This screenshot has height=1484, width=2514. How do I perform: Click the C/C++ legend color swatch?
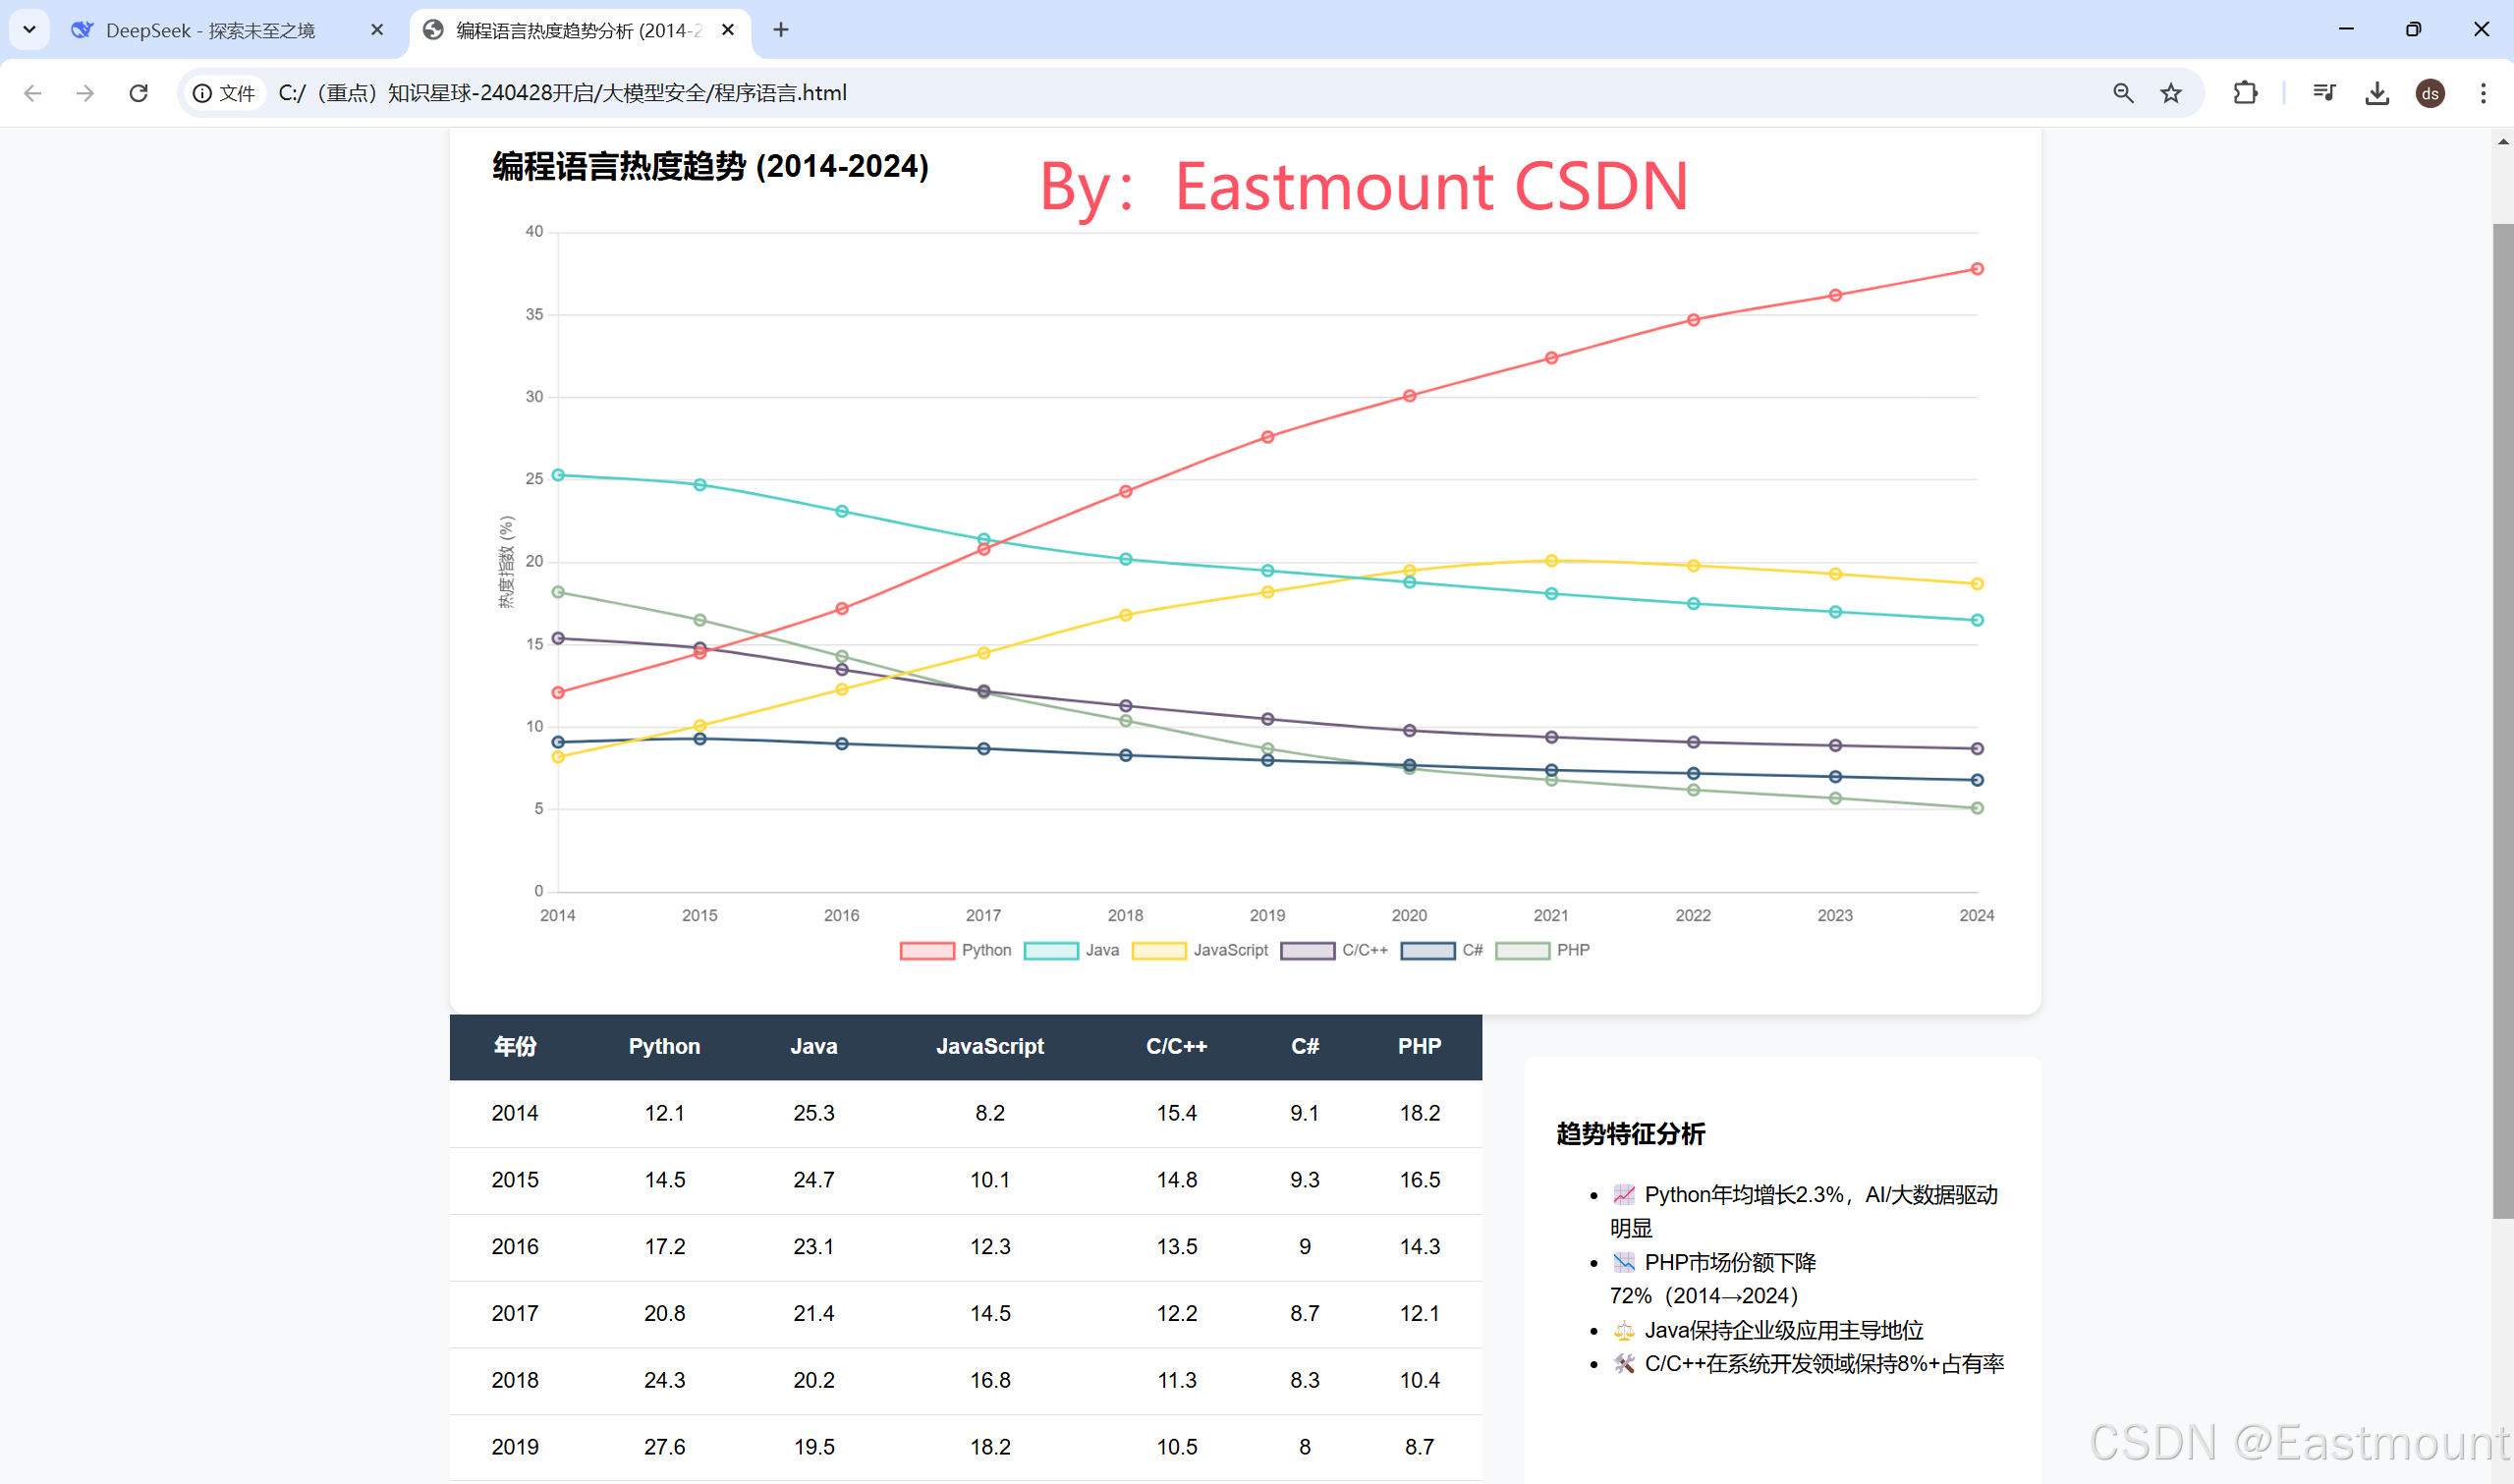(x=1307, y=950)
